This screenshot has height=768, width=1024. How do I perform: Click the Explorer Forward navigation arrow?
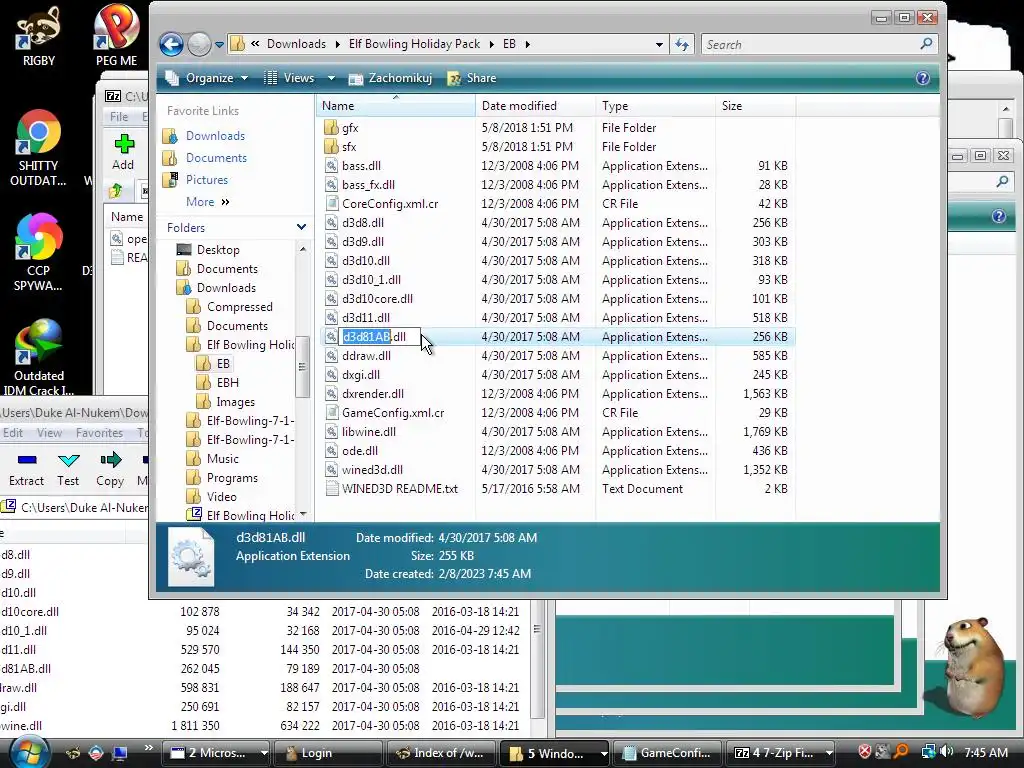point(199,44)
